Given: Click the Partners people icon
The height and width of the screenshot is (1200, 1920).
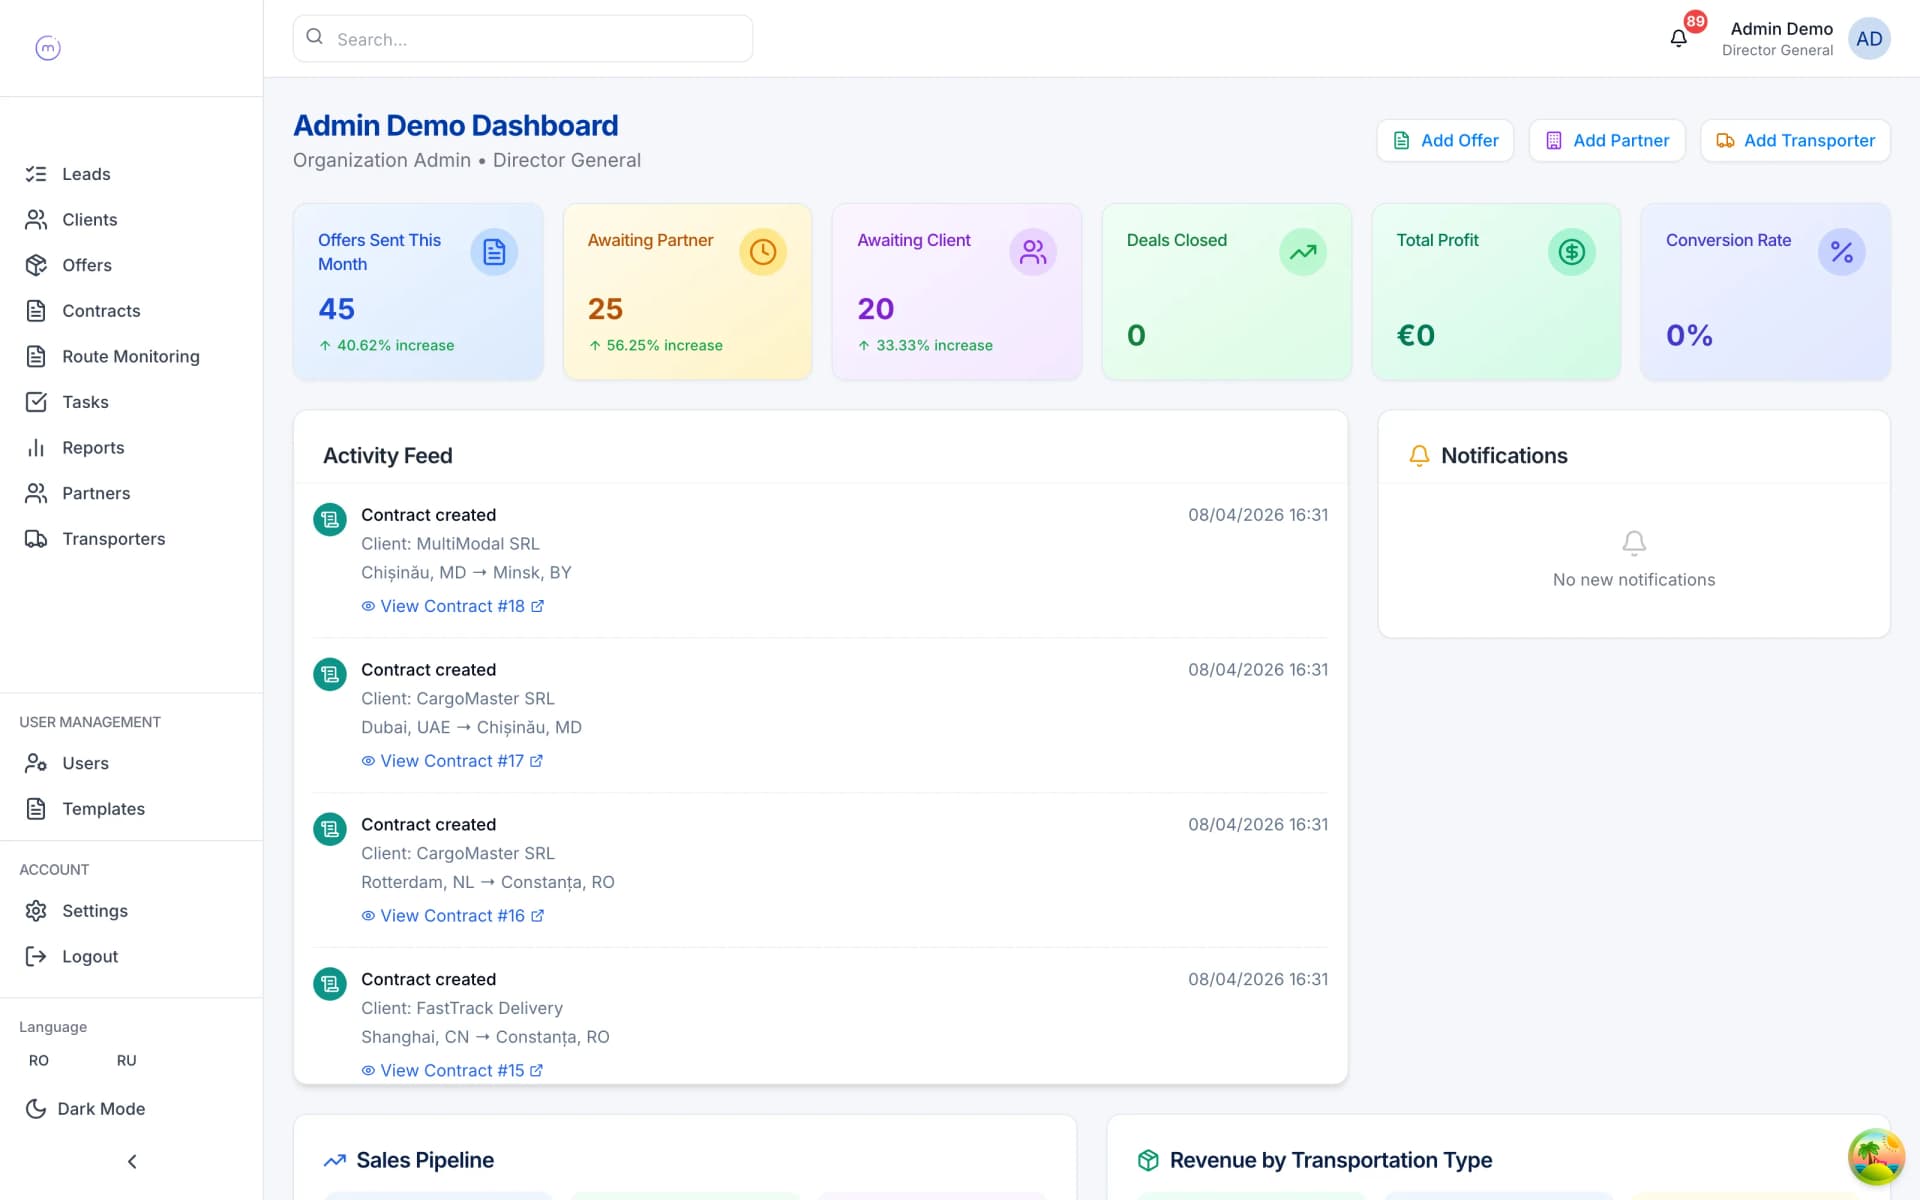Looking at the screenshot, I should [36, 493].
